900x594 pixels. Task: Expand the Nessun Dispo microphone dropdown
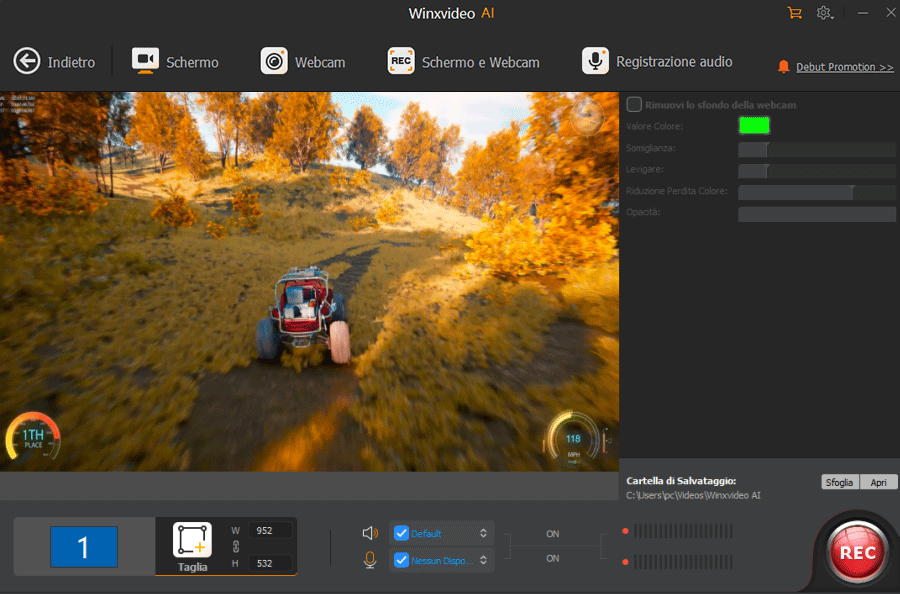(x=483, y=560)
